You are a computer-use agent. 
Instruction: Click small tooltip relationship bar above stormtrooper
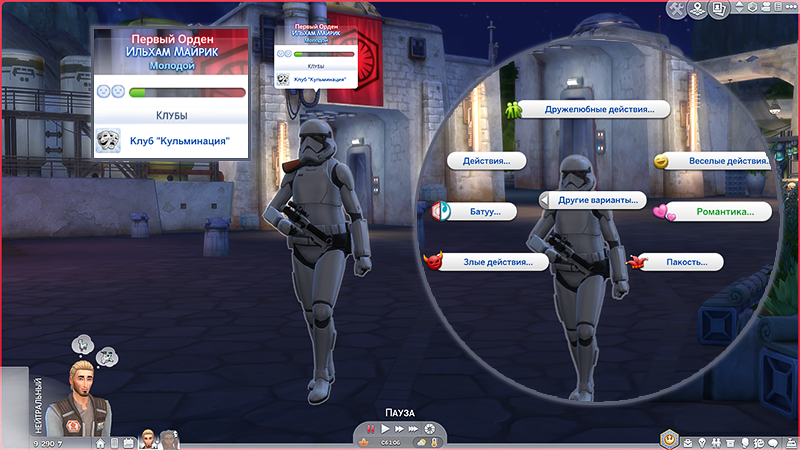pyautogui.click(x=324, y=54)
